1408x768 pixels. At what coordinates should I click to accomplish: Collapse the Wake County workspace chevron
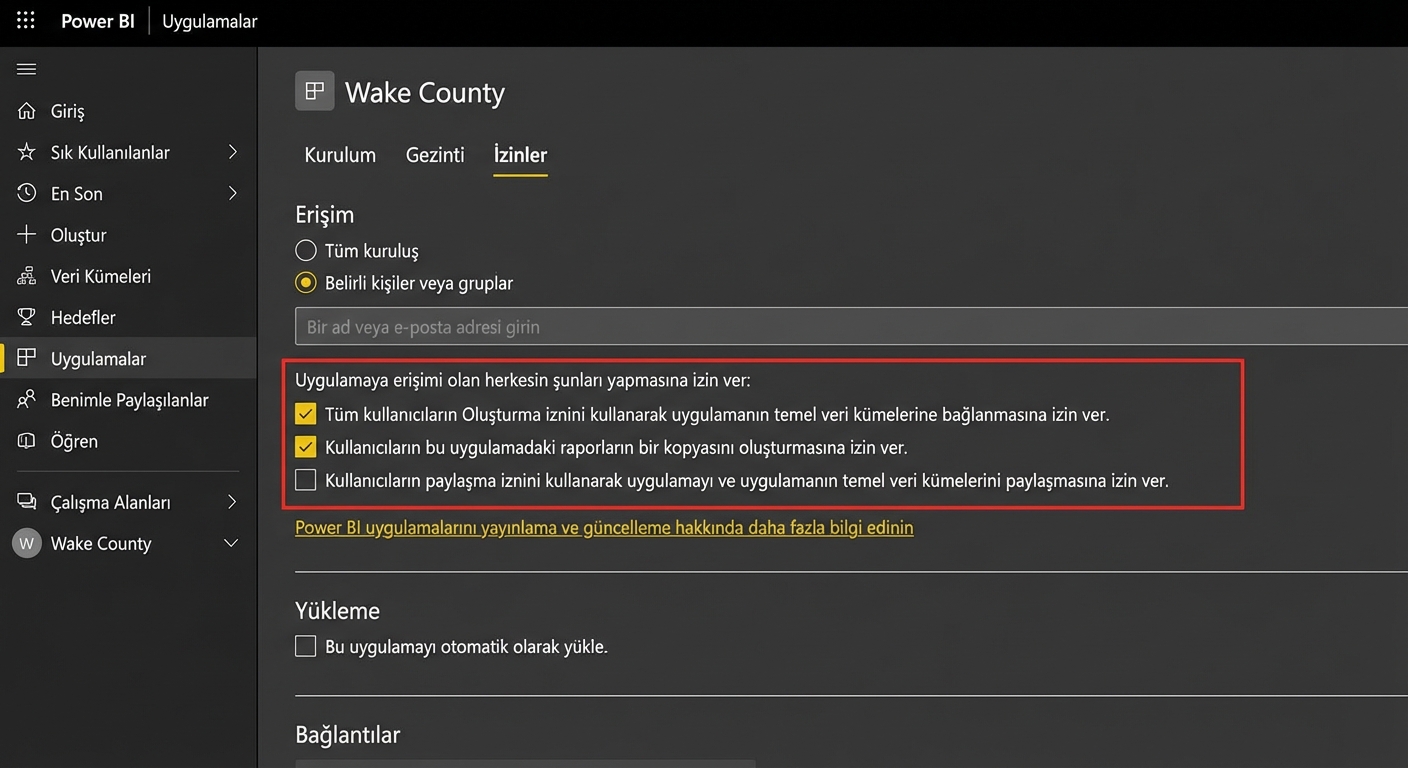click(231, 543)
